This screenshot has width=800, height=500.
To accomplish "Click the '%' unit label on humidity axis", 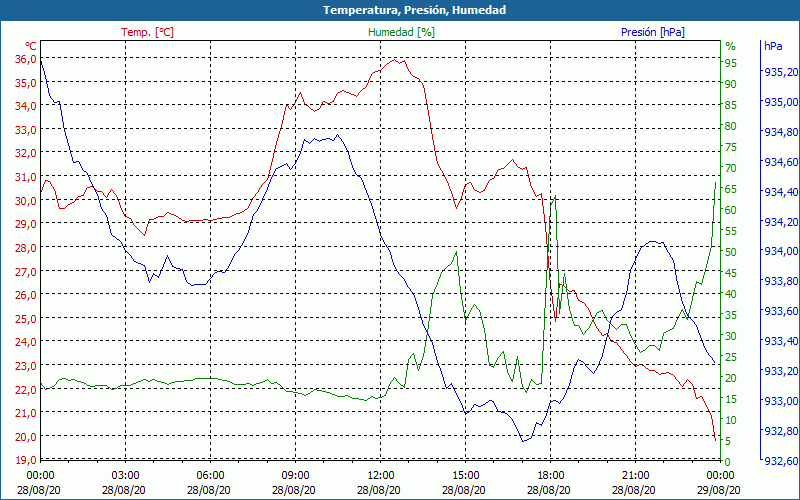I will 731,46.
